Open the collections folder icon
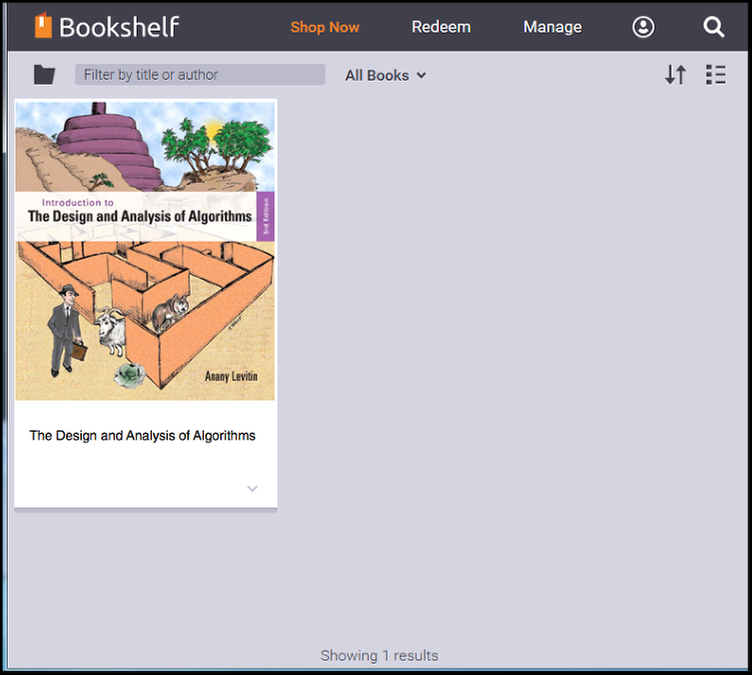 (45, 75)
